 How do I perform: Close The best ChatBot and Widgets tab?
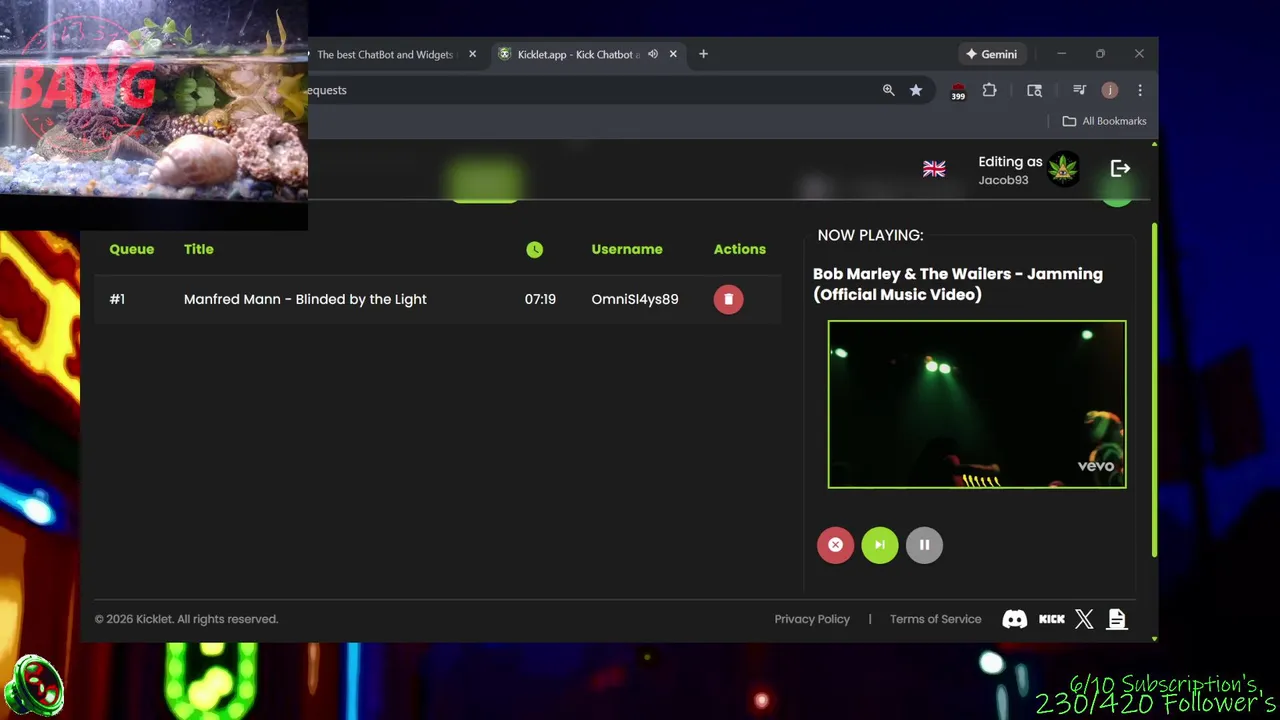(x=472, y=54)
